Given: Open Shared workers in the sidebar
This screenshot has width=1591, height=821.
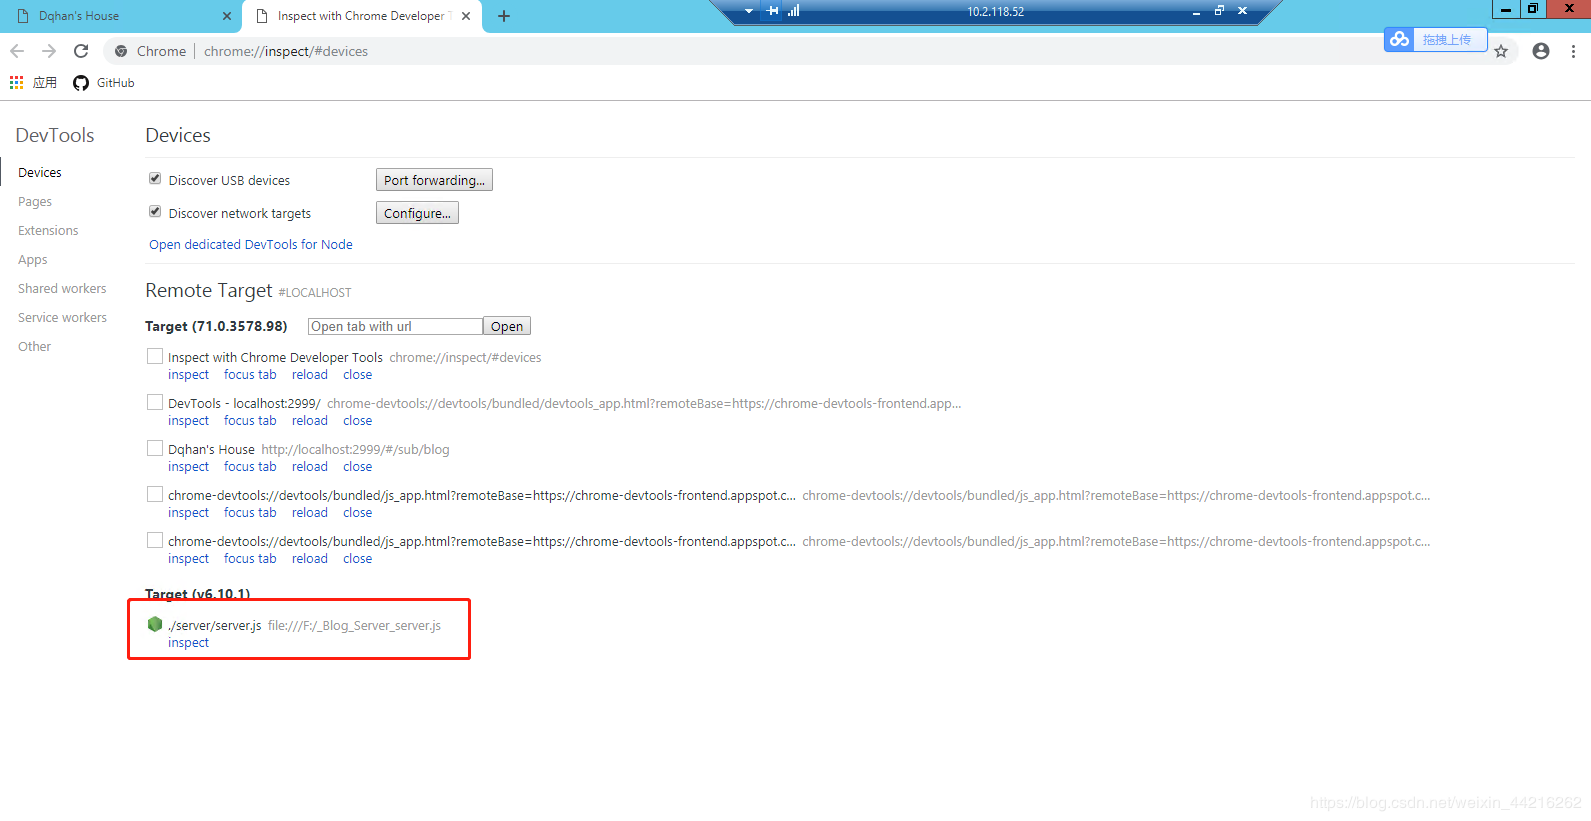Looking at the screenshot, I should tap(62, 289).
